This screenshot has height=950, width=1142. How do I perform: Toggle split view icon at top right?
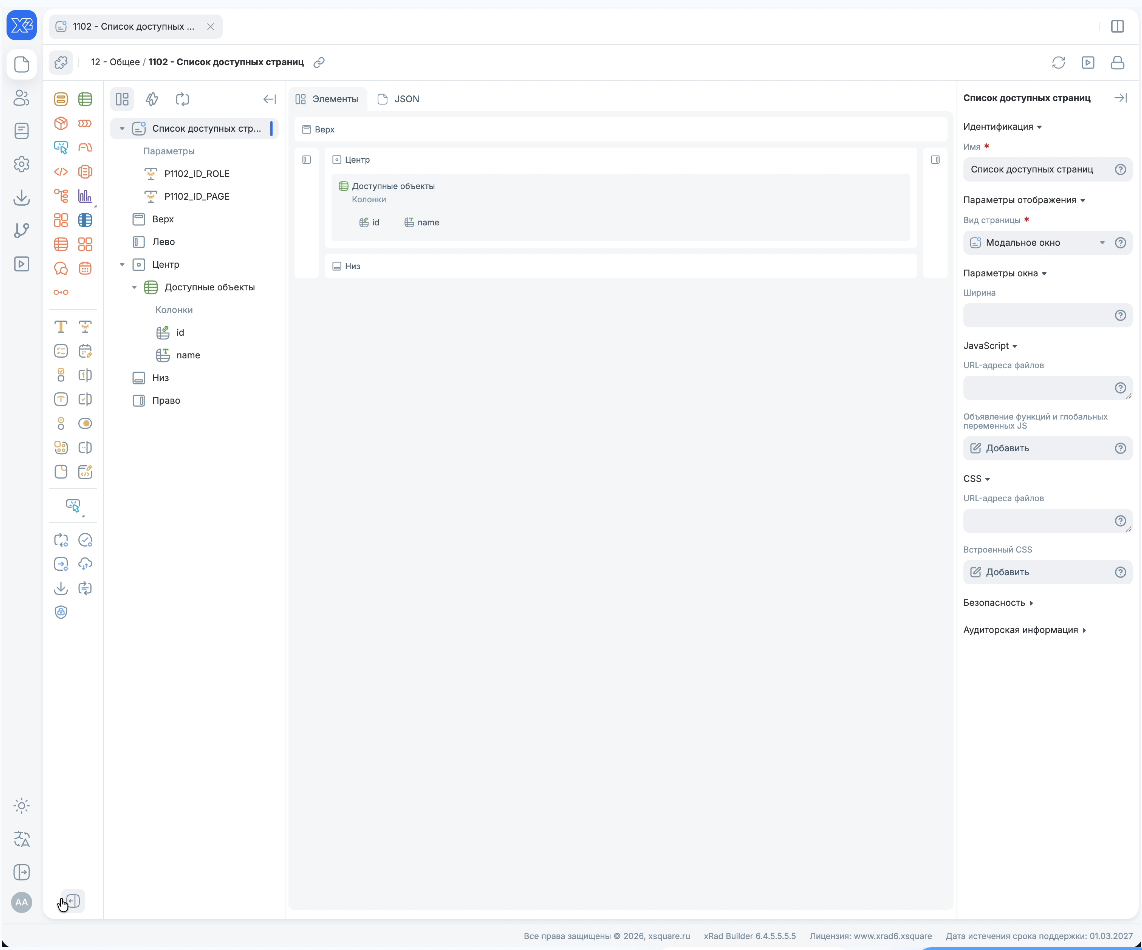(1117, 26)
